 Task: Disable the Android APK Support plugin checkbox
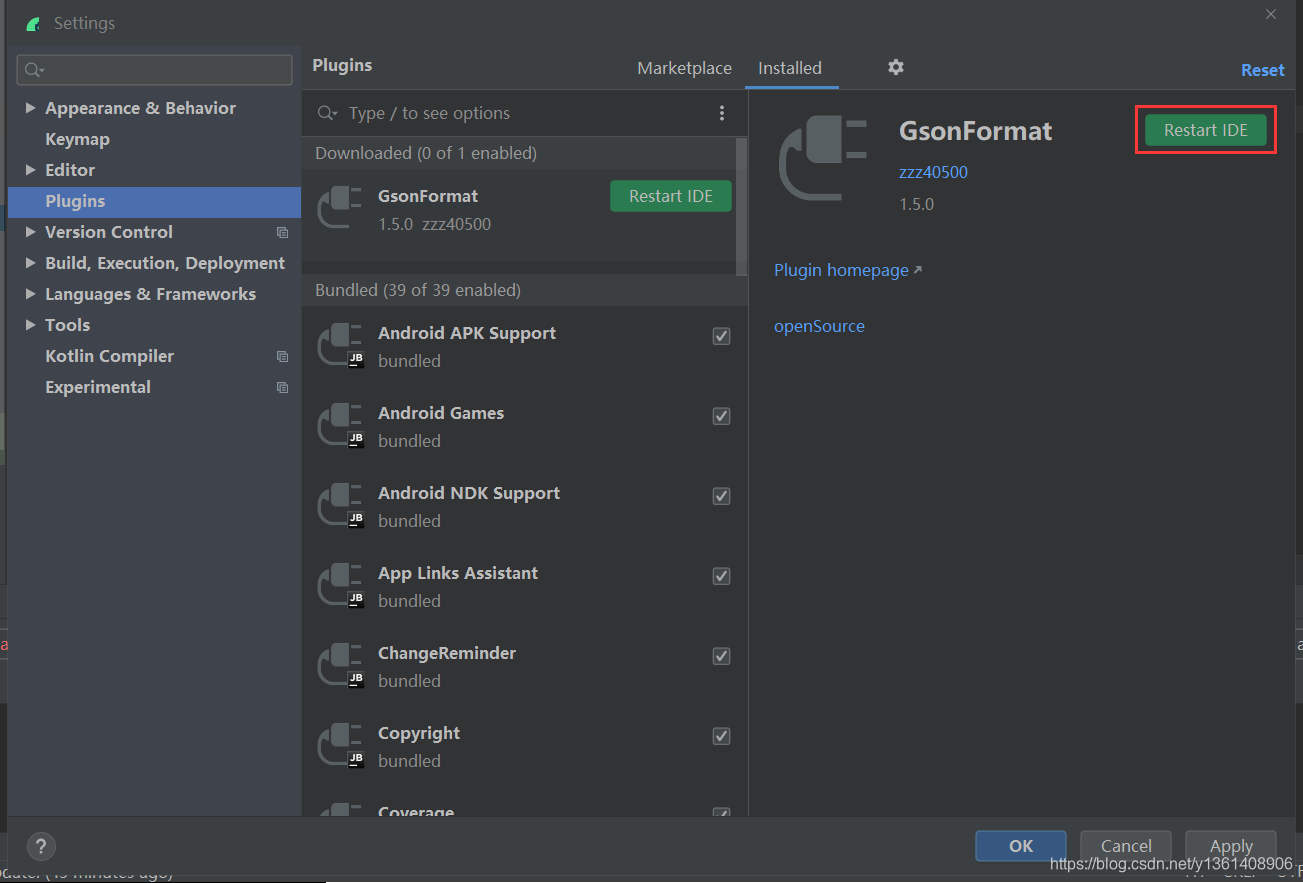[x=721, y=336]
